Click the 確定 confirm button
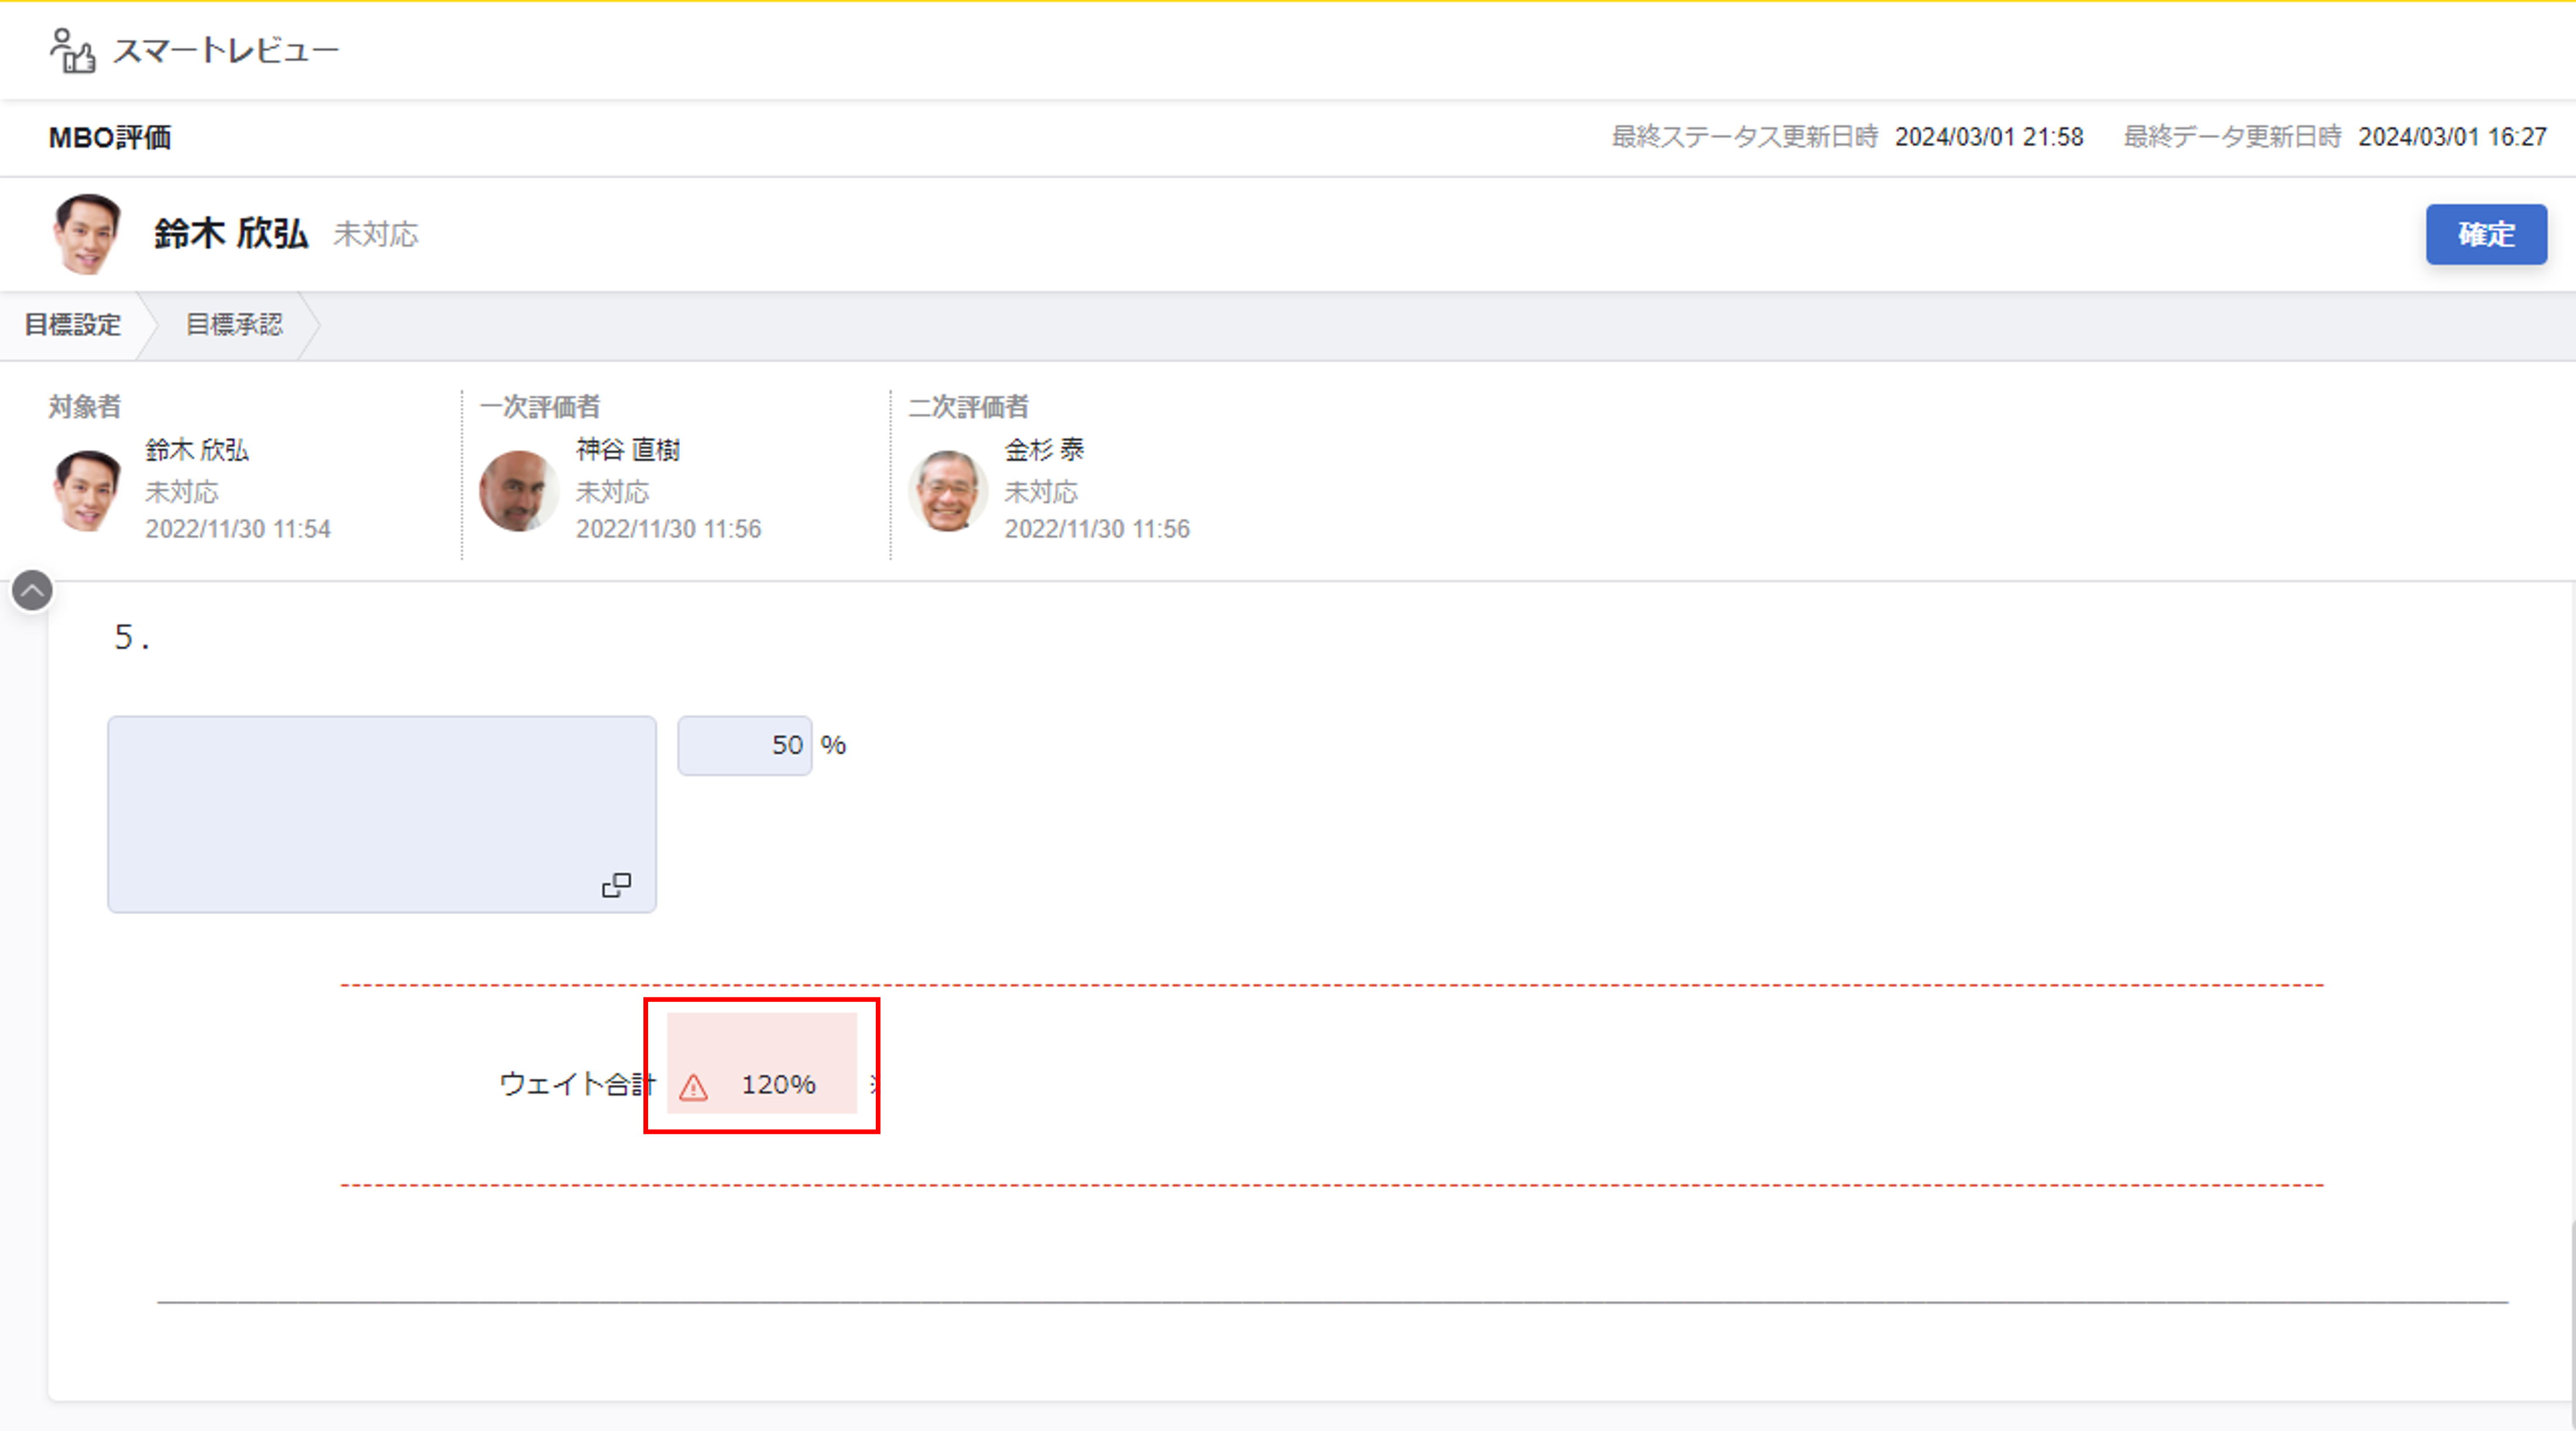The height and width of the screenshot is (1431, 2576). coord(2485,235)
